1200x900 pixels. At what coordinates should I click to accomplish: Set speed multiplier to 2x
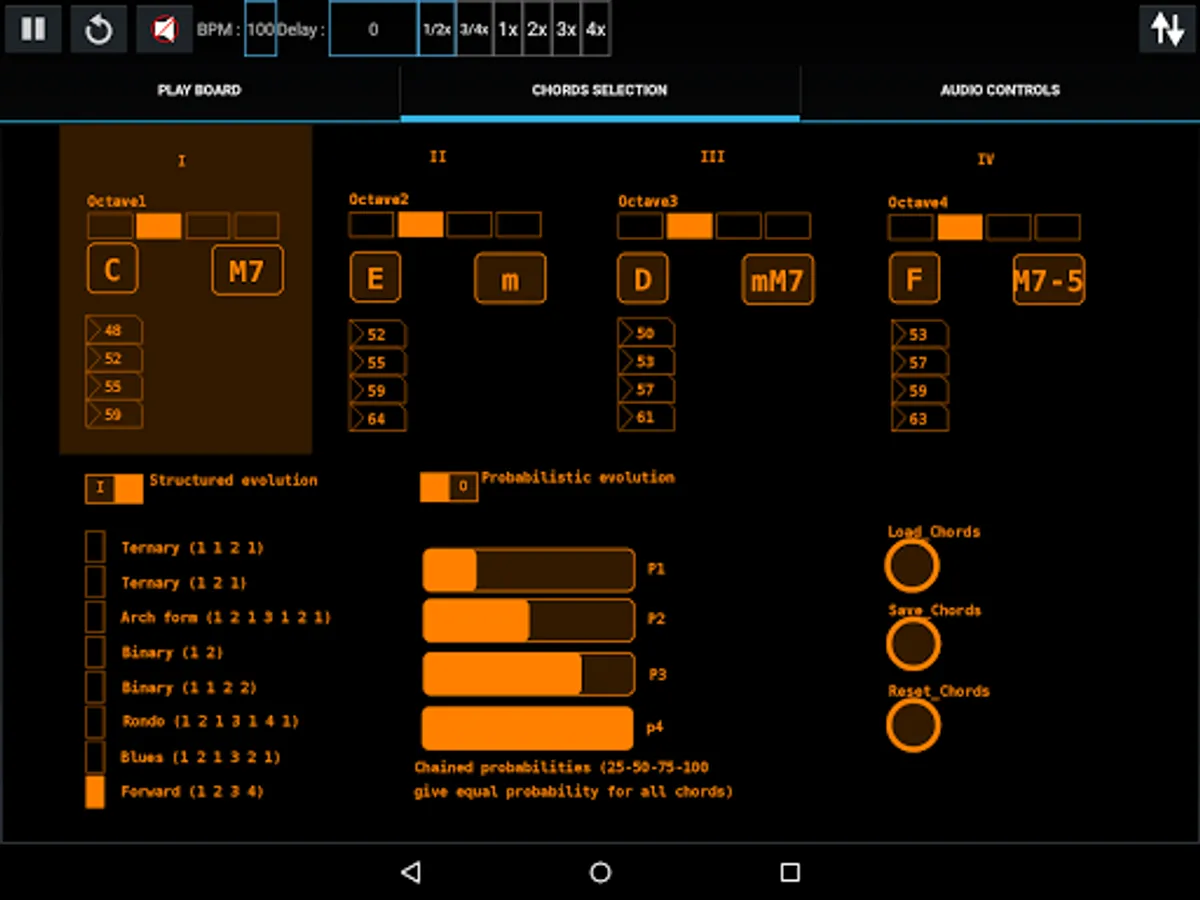click(x=537, y=29)
